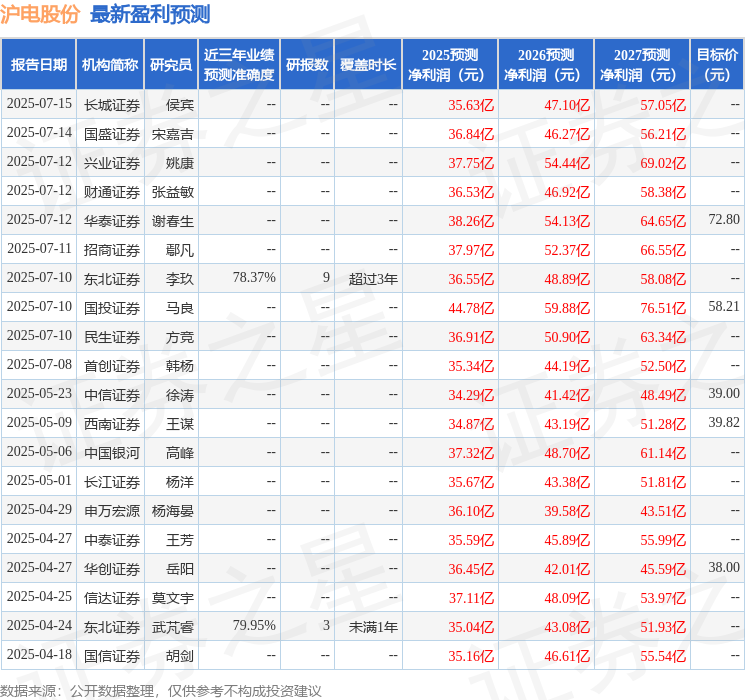This screenshot has height=700, width=745.
Task: Click the 2027预测净利润 column header
Action: [642, 65]
